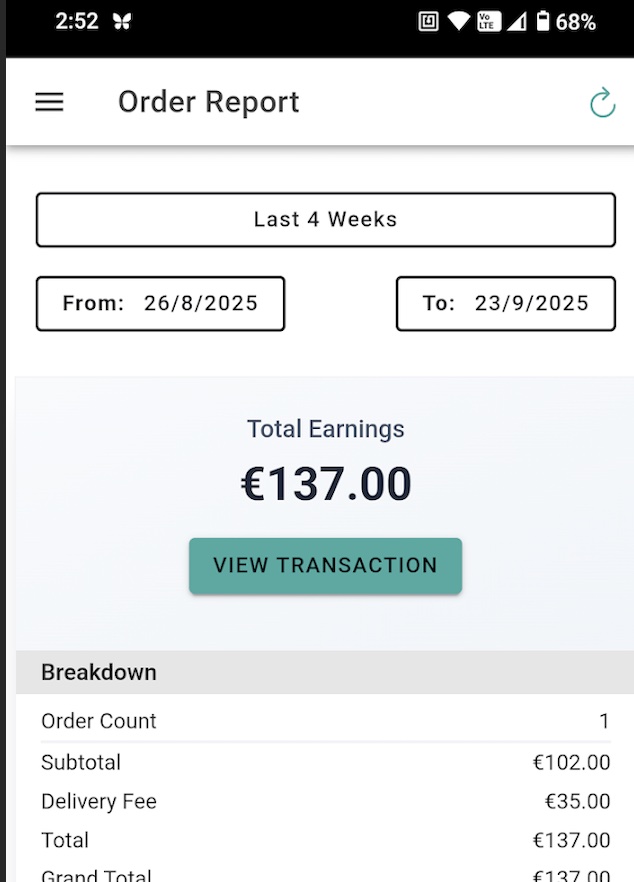Select the Order Count row
Viewport: 634px width, 882px height.
coord(325,721)
